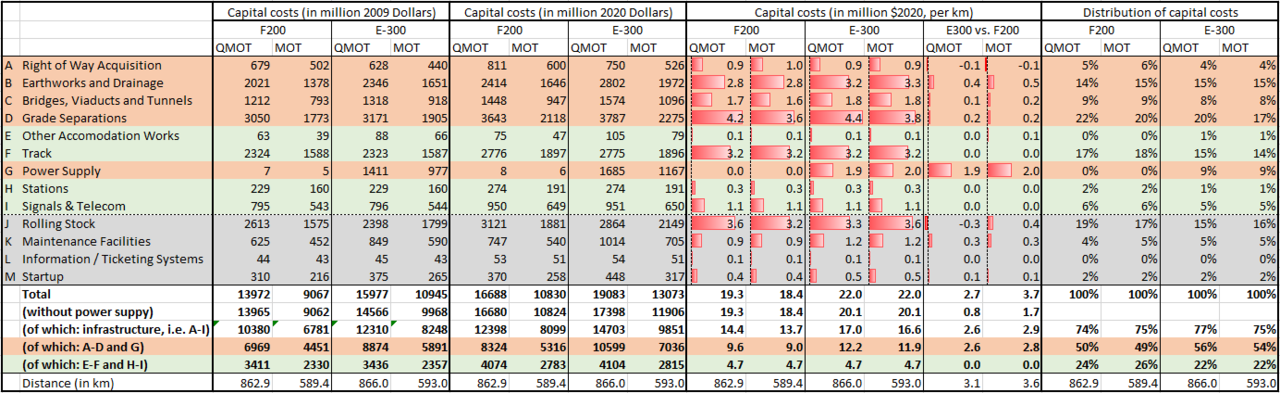Select the row letter 'A' cell
The width and height of the screenshot is (1280, 393).
tap(10, 65)
